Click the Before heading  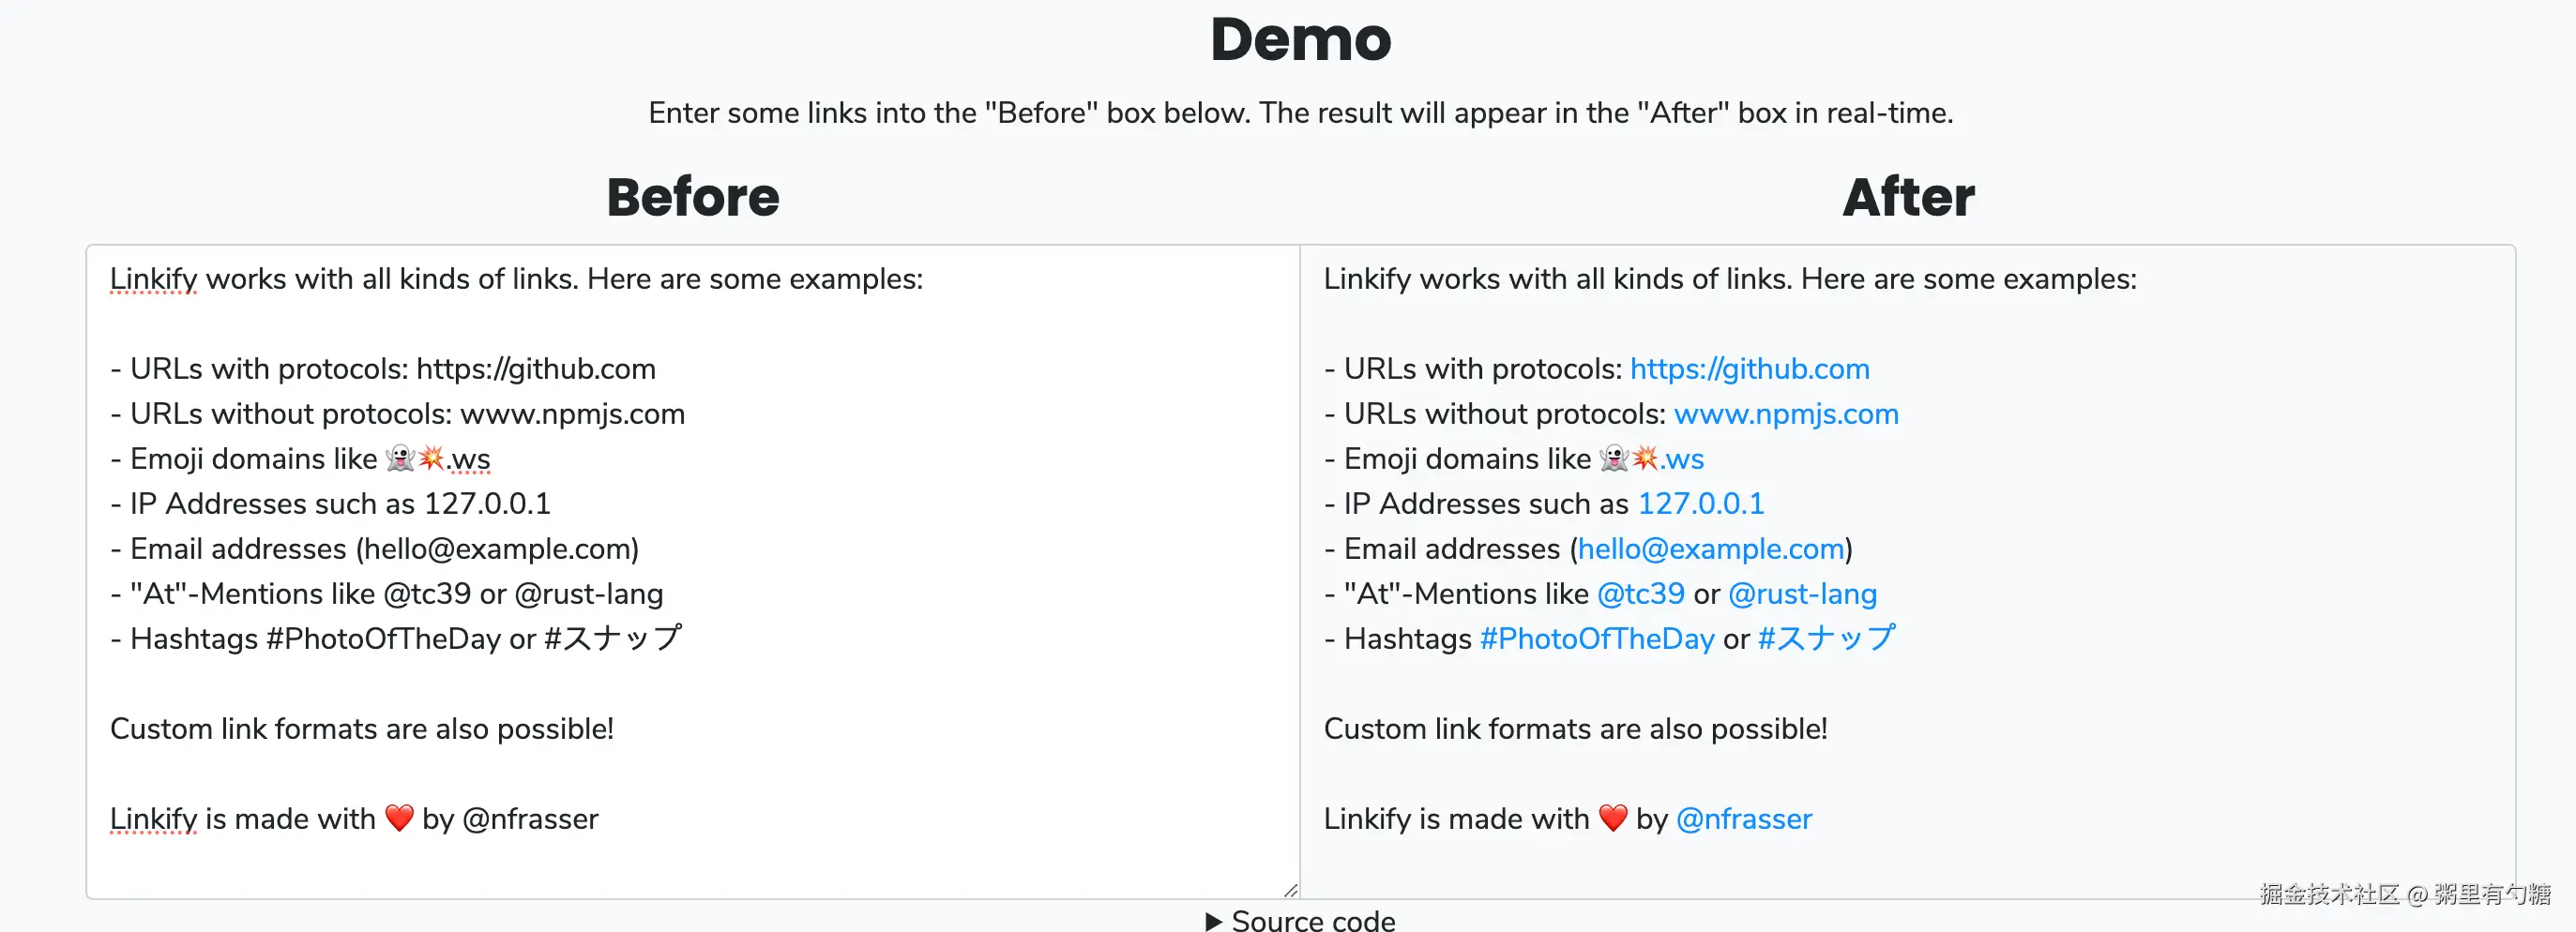tap(692, 197)
